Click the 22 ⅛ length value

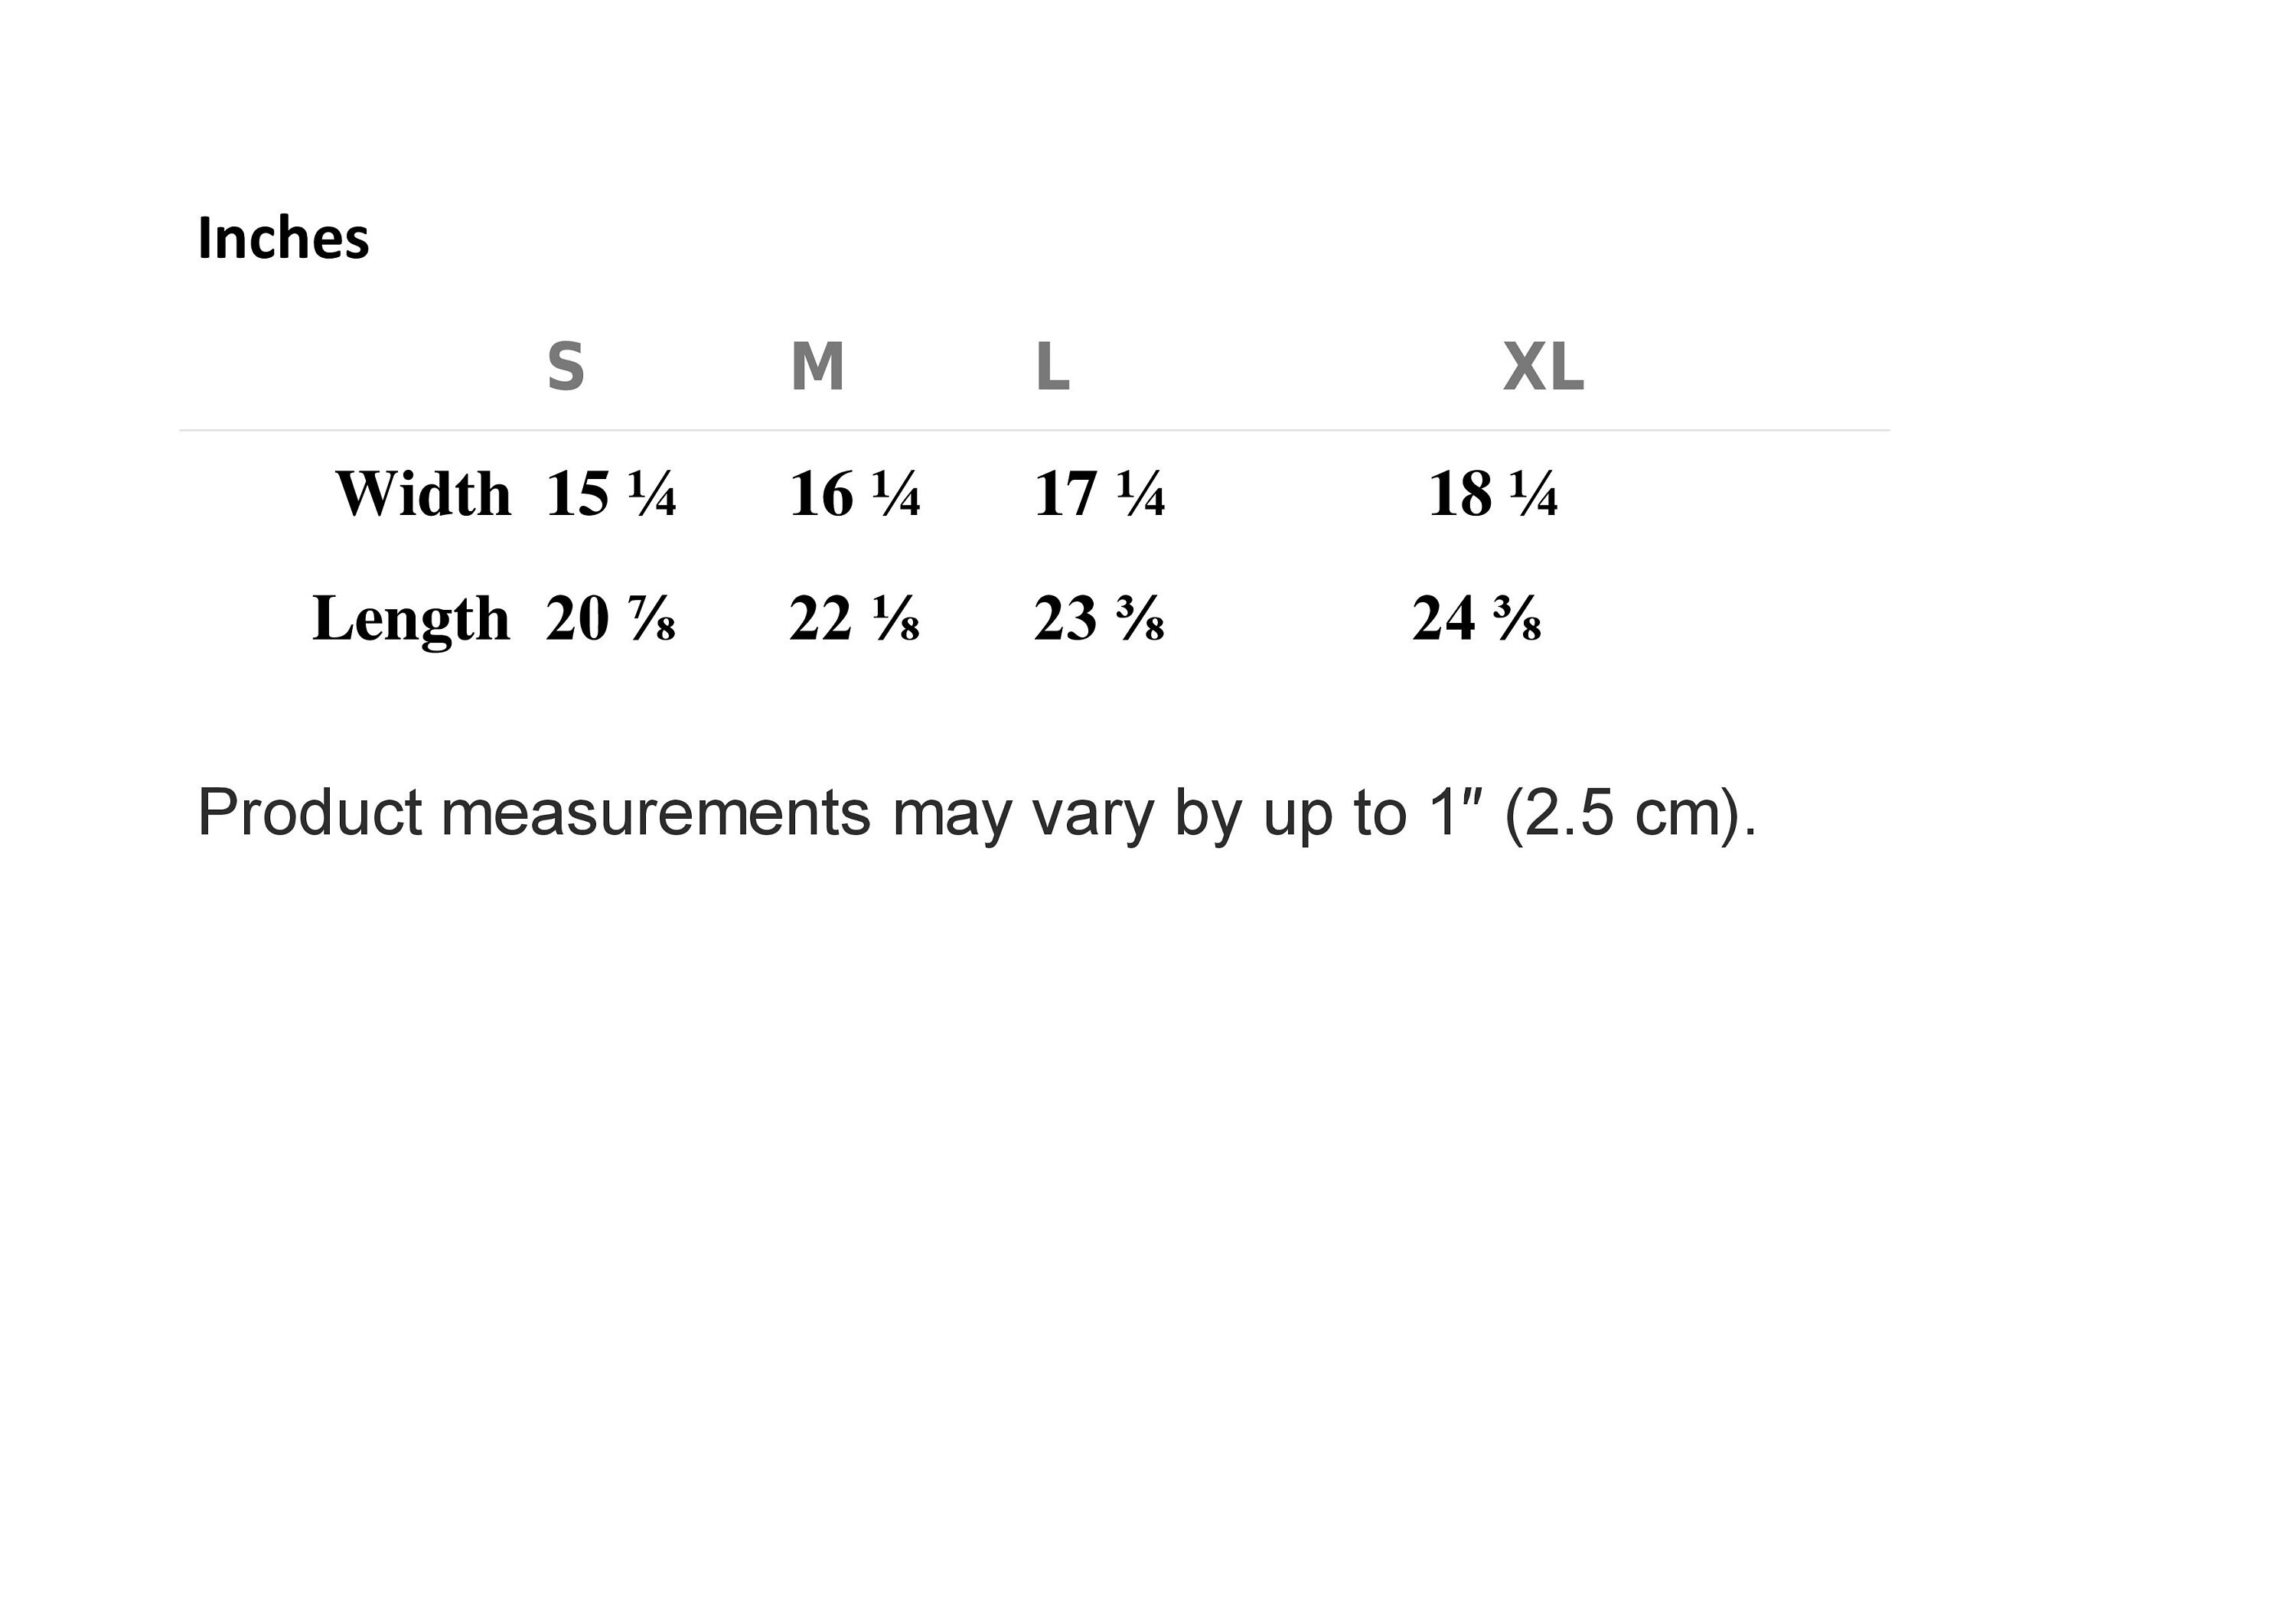pyautogui.click(x=855, y=618)
